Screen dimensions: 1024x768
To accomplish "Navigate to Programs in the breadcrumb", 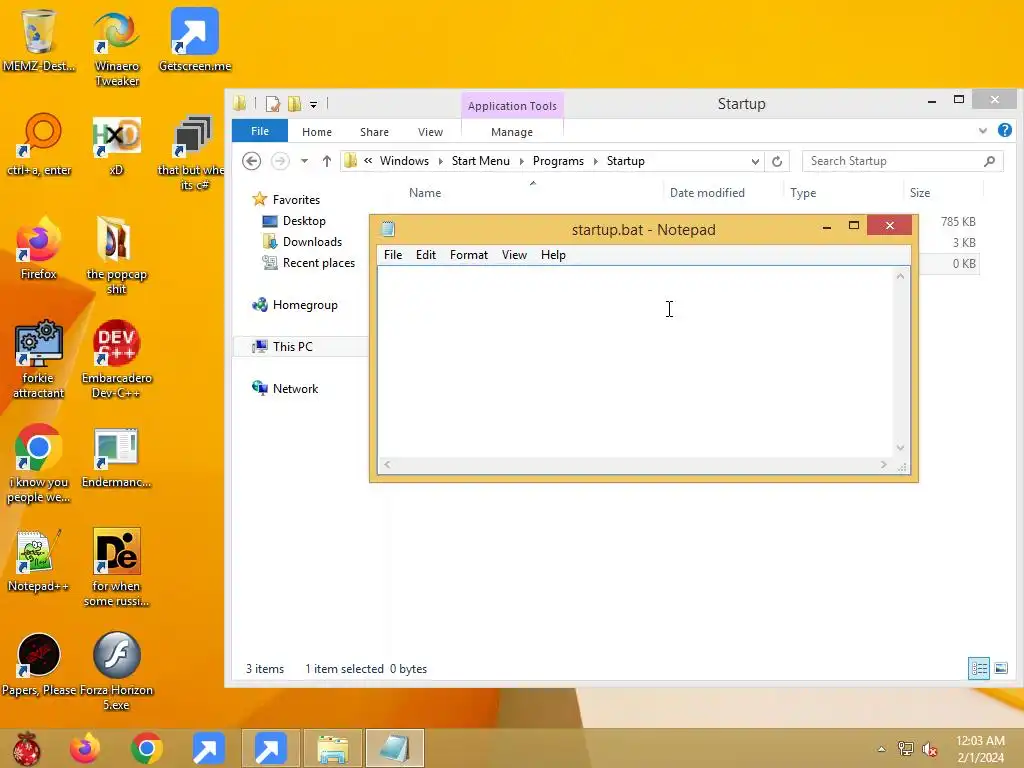I will pyautogui.click(x=558, y=161).
